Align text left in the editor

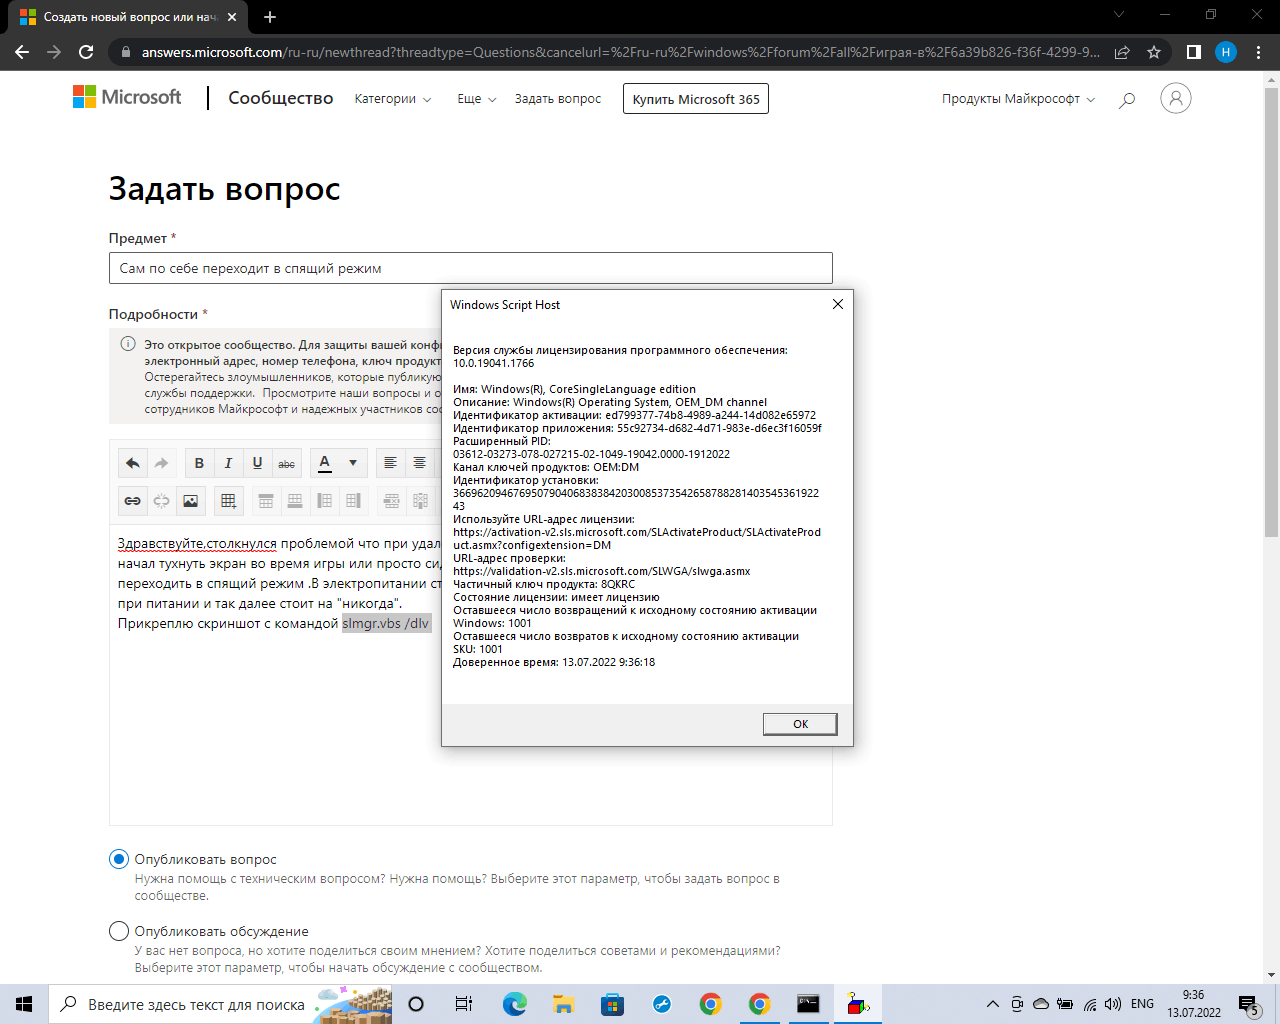point(390,463)
